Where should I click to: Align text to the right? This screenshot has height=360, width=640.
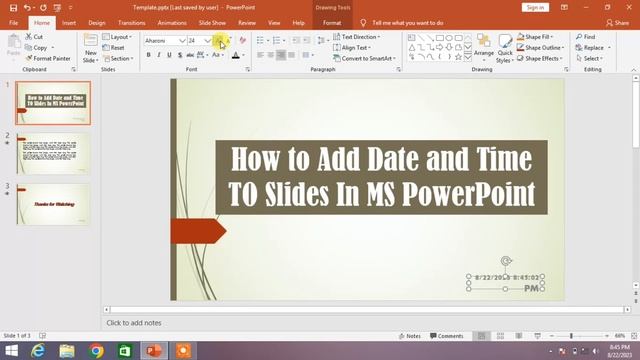[281, 55]
